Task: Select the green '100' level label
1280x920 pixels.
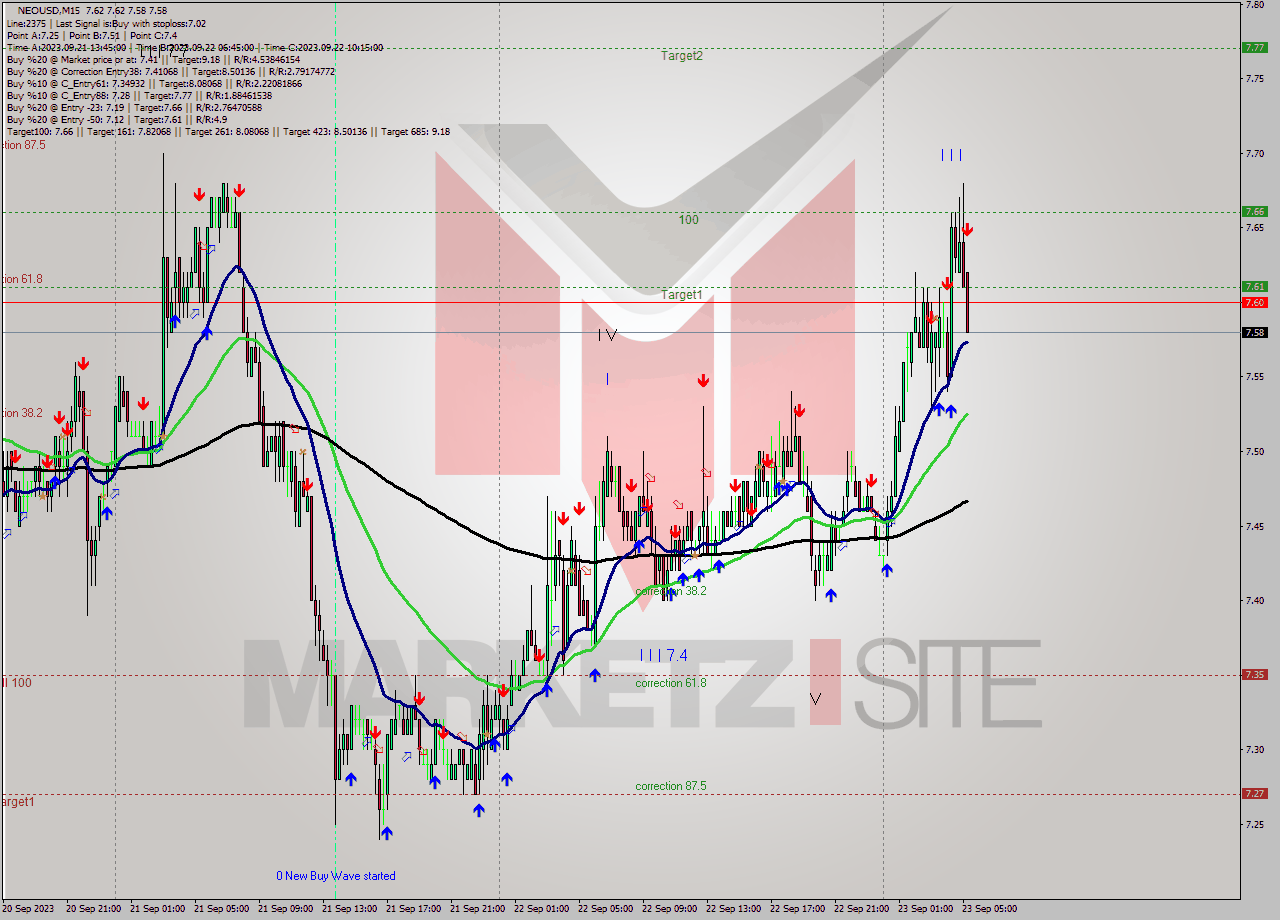Action: point(689,220)
